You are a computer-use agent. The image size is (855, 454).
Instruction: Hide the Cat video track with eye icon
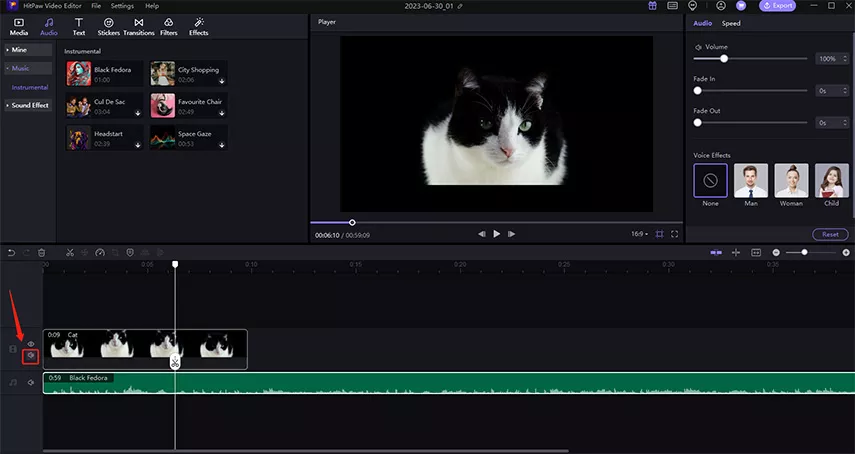31,343
